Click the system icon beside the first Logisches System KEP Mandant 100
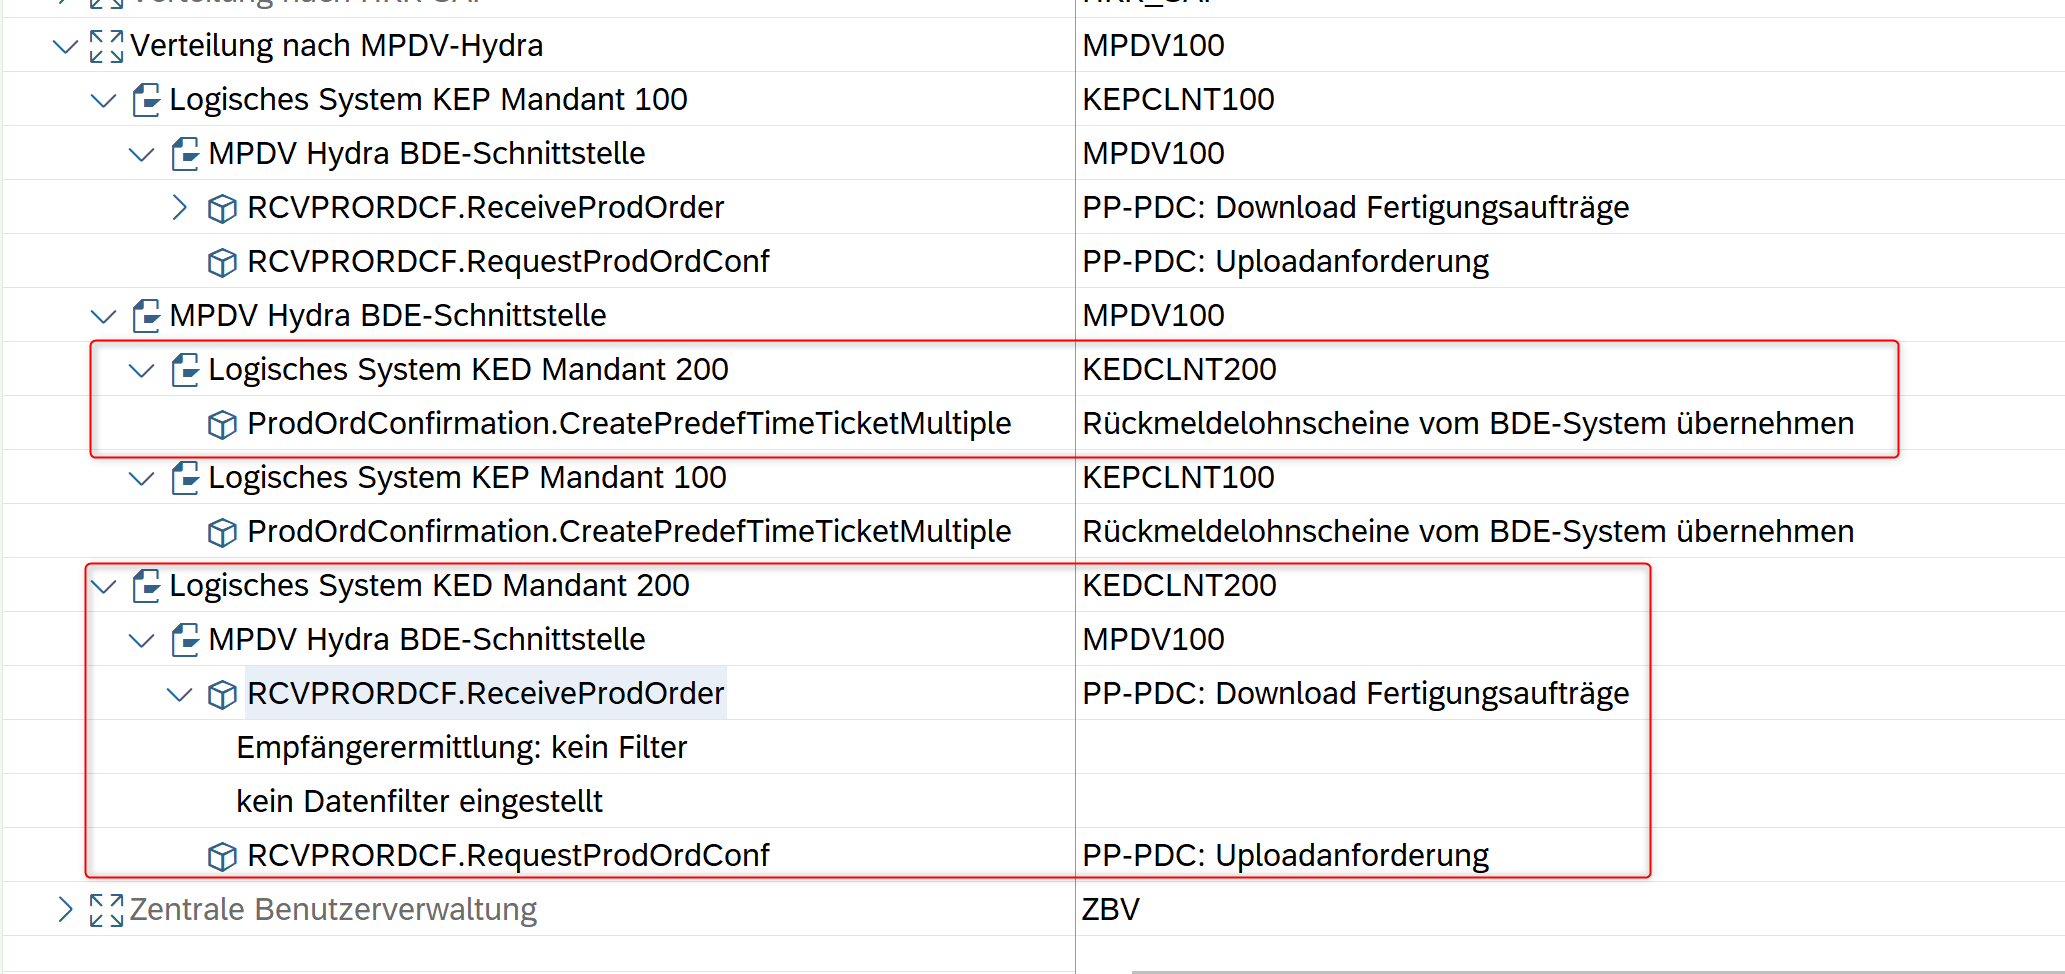 coord(146,100)
